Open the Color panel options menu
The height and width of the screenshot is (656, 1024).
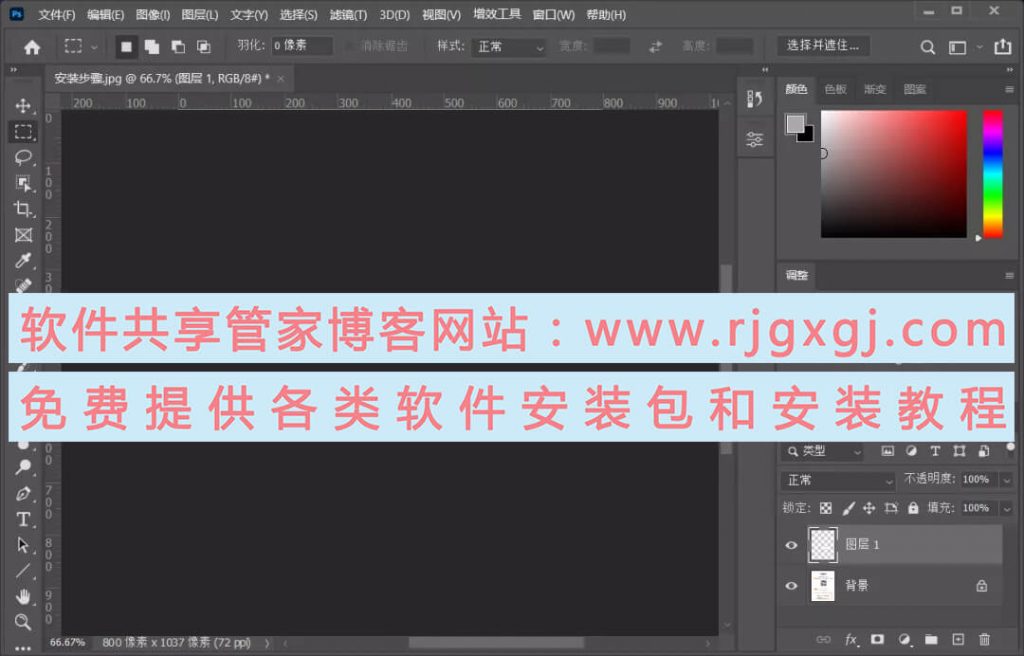pyautogui.click(x=1009, y=90)
